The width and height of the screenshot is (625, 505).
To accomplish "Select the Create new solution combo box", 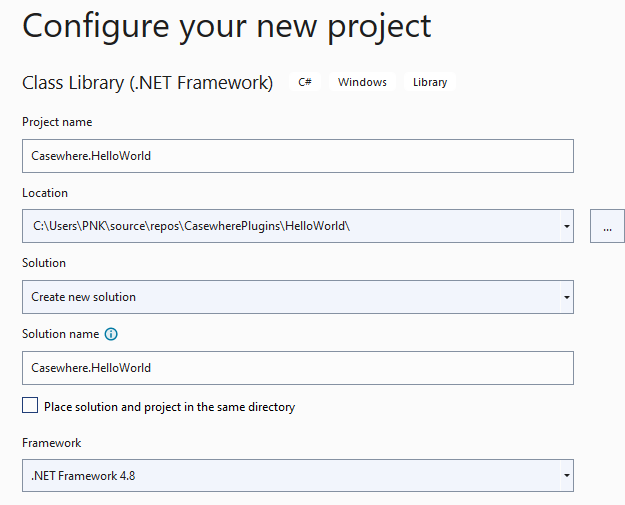I will (298, 297).
